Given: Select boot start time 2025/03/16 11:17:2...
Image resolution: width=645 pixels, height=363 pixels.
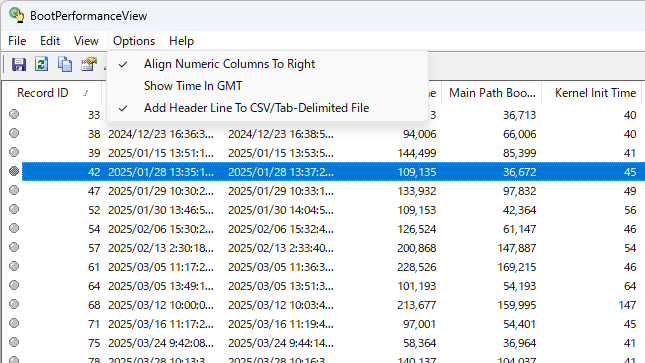Looking at the screenshot, I should (x=161, y=324).
